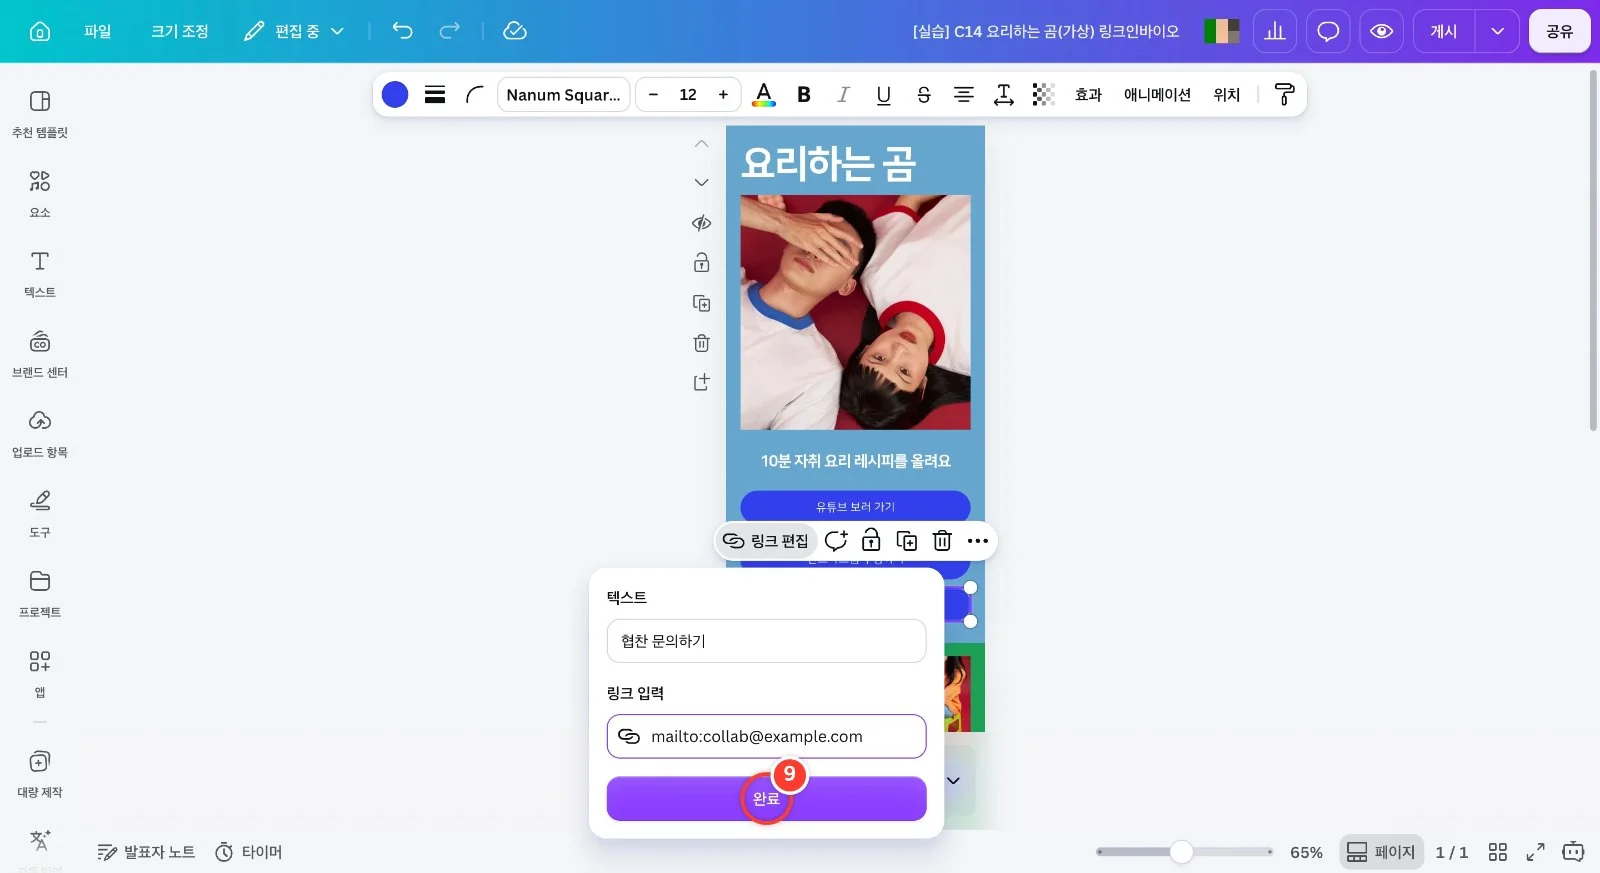Copy style with the paint roller icon
The height and width of the screenshot is (873, 1600).
tap(1285, 95)
